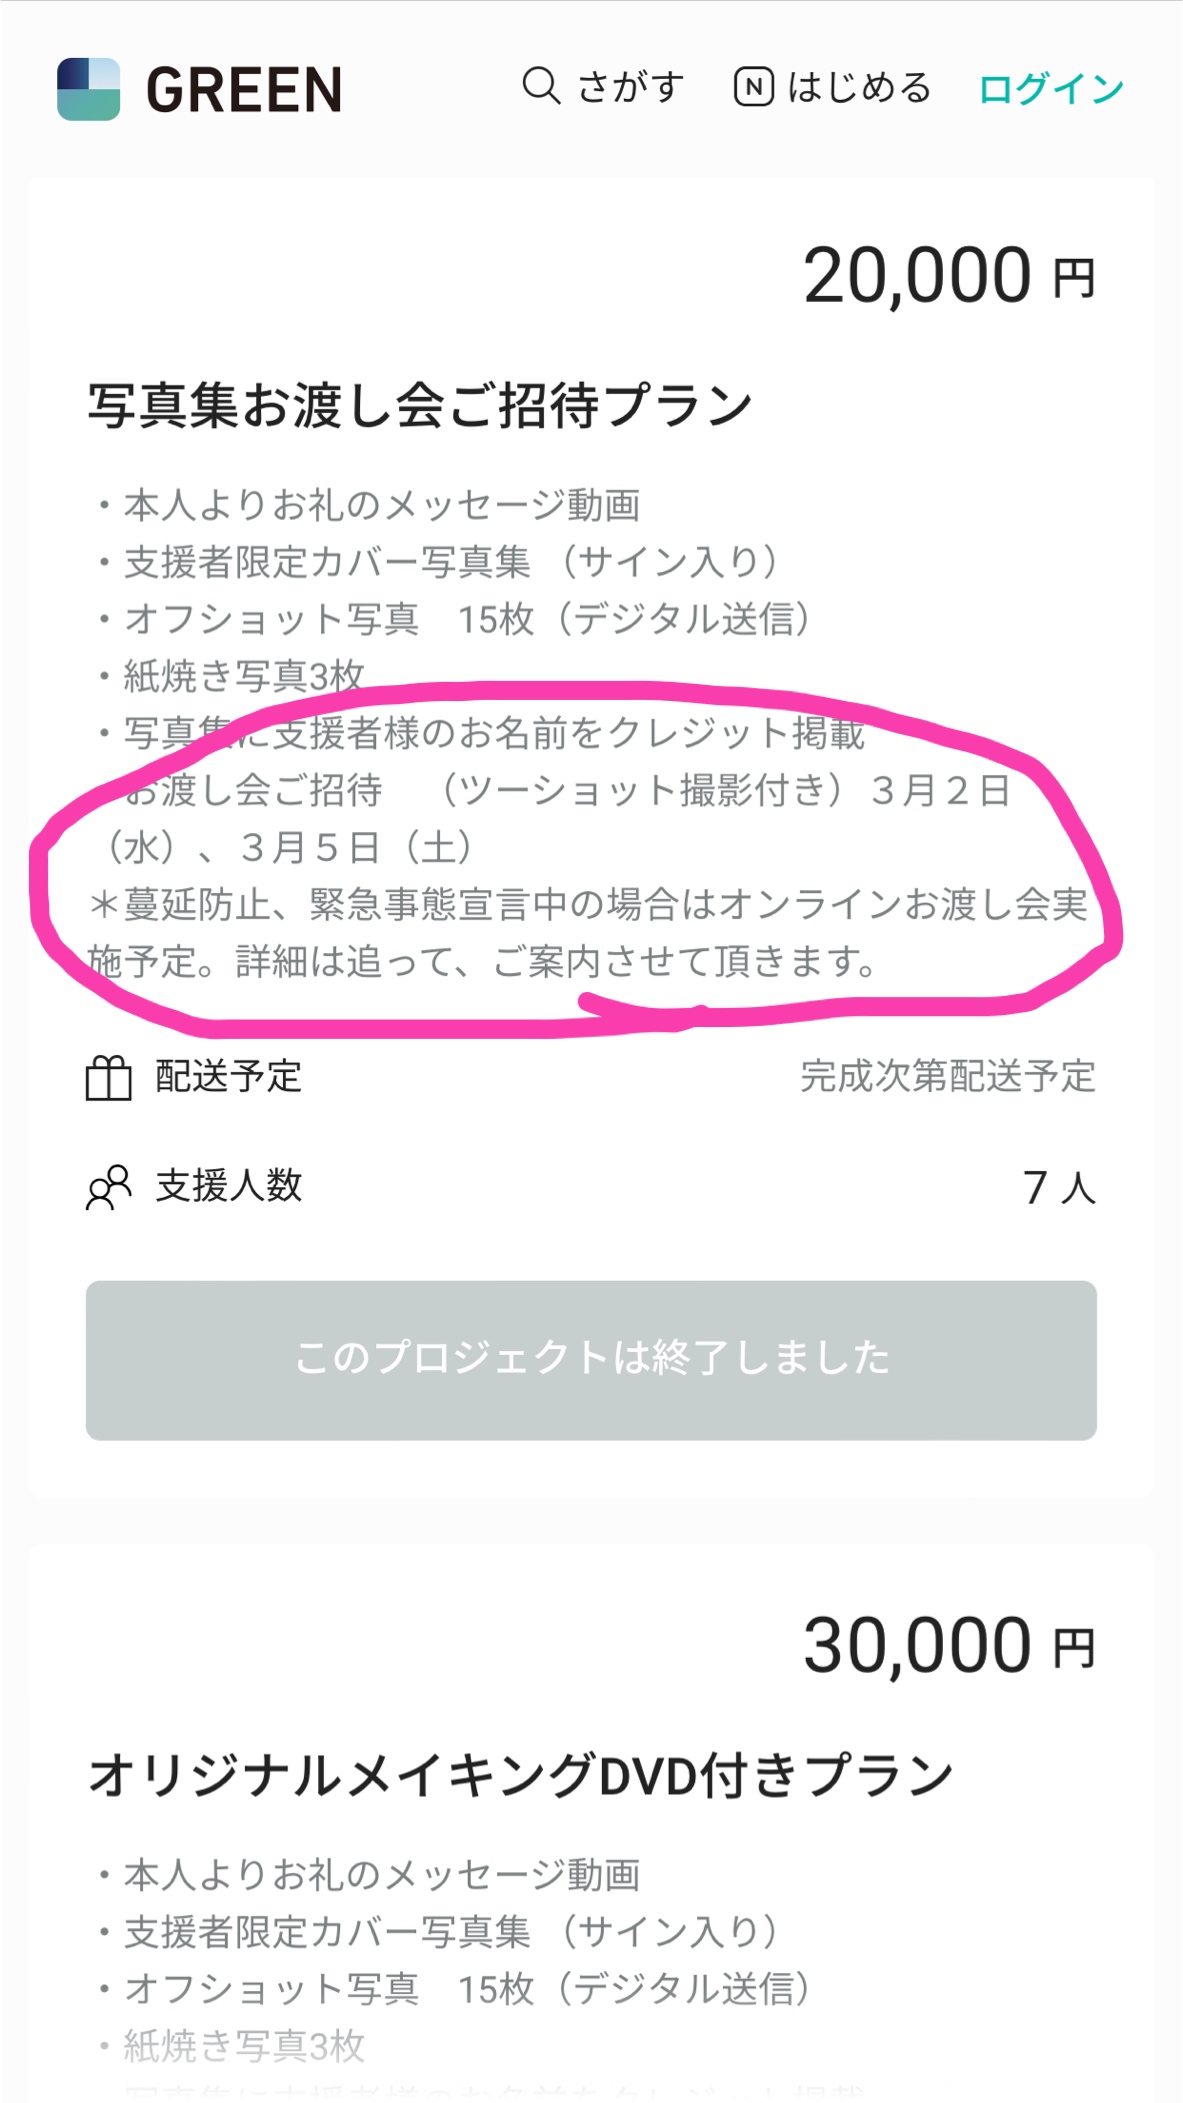Screen dimensions: 1183x2103
Task: Select the オリジナルメイキングDVD付きプラン title
Action: click(520, 1775)
